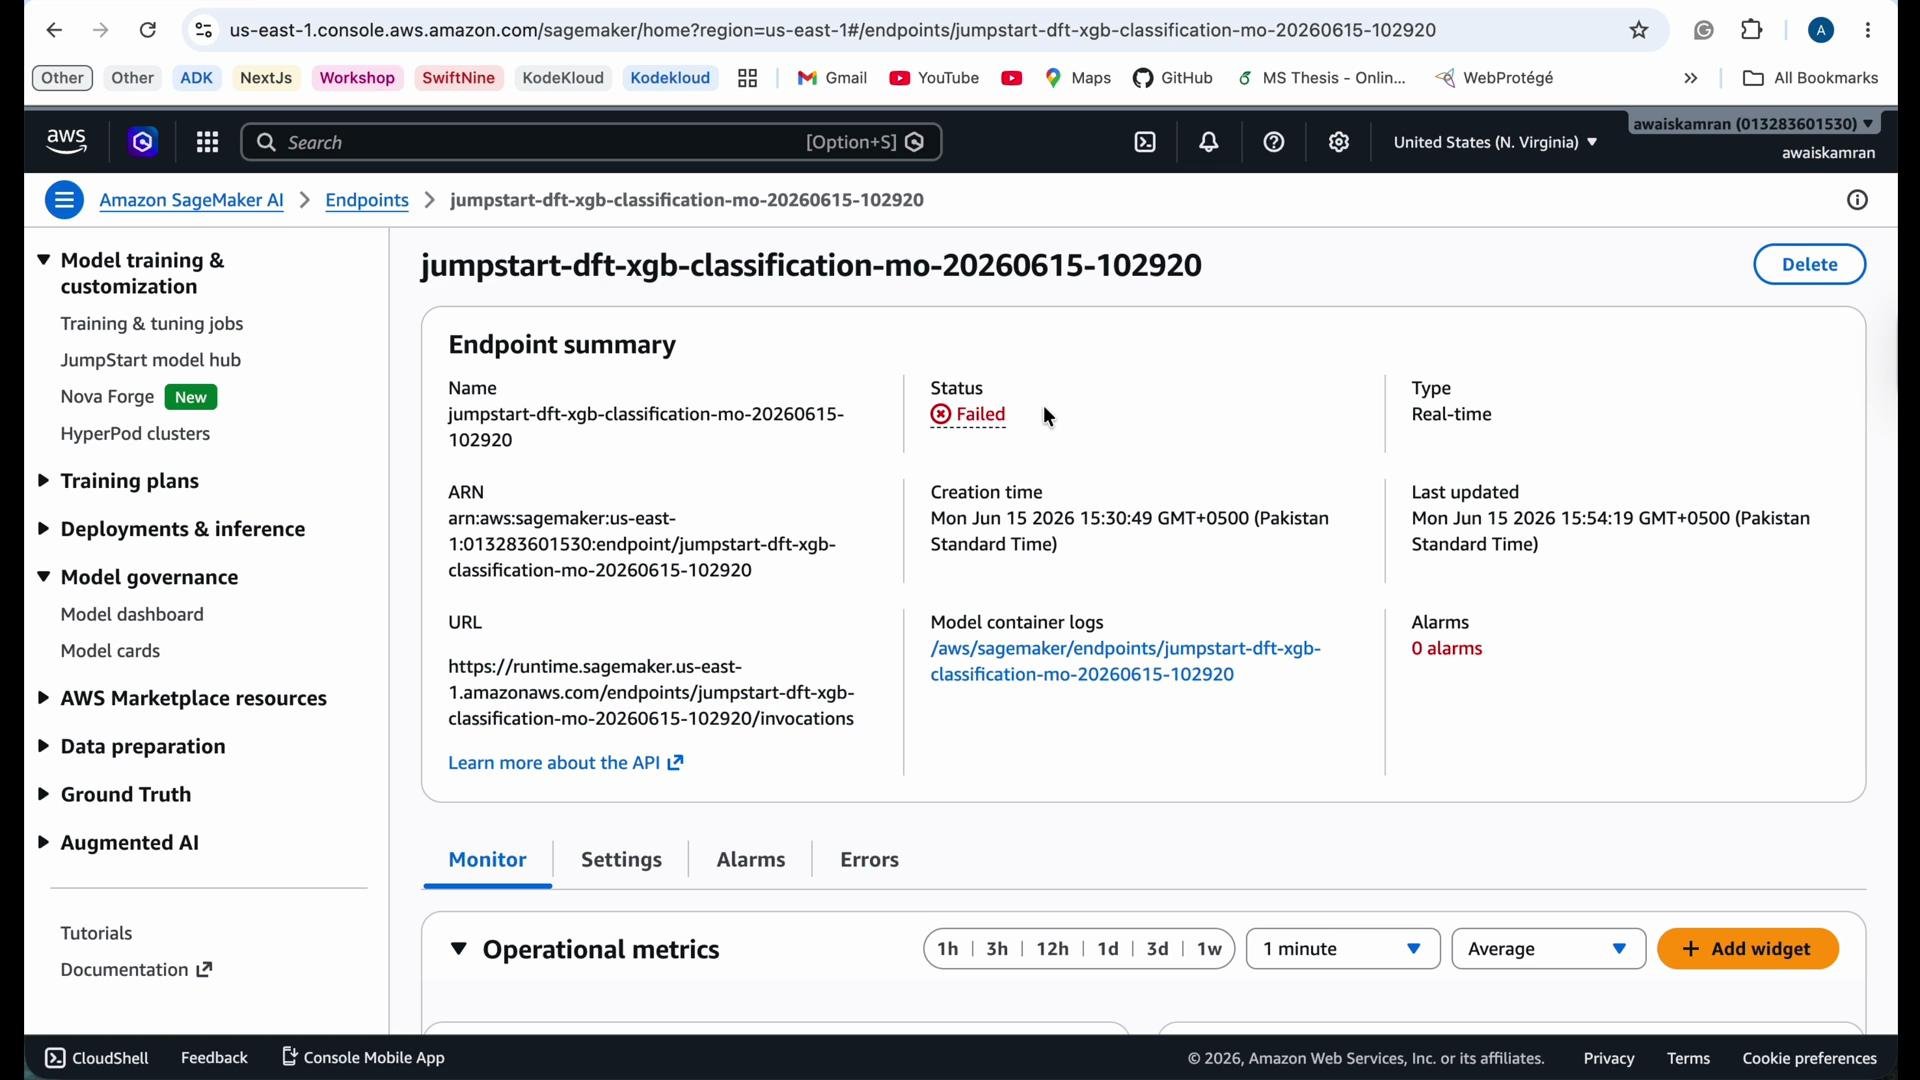Go to Amazon SageMaker AI breadcrumb
The width and height of the screenshot is (1920, 1080).
pos(192,200)
